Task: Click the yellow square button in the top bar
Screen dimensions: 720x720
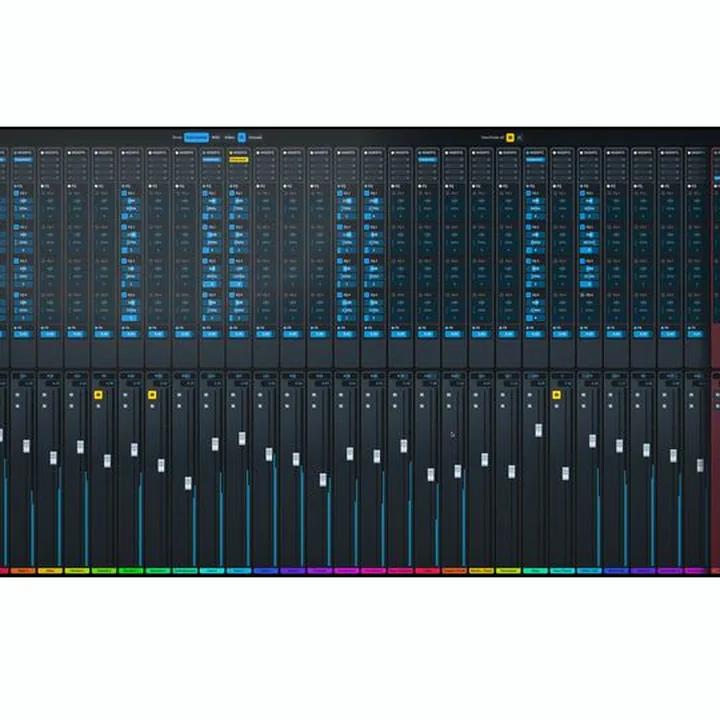Action: click(x=510, y=137)
